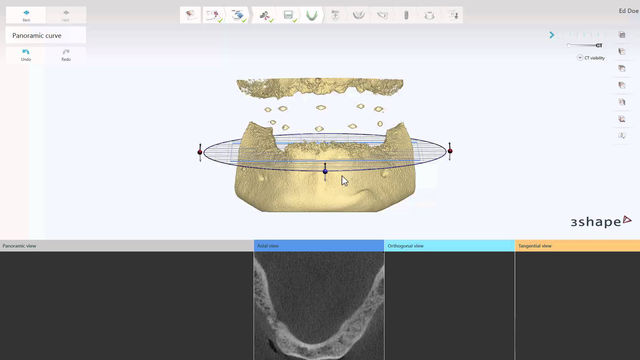The height and width of the screenshot is (360, 640).
Task: Select the Orthogonal view tab
Action: click(449, 246)
